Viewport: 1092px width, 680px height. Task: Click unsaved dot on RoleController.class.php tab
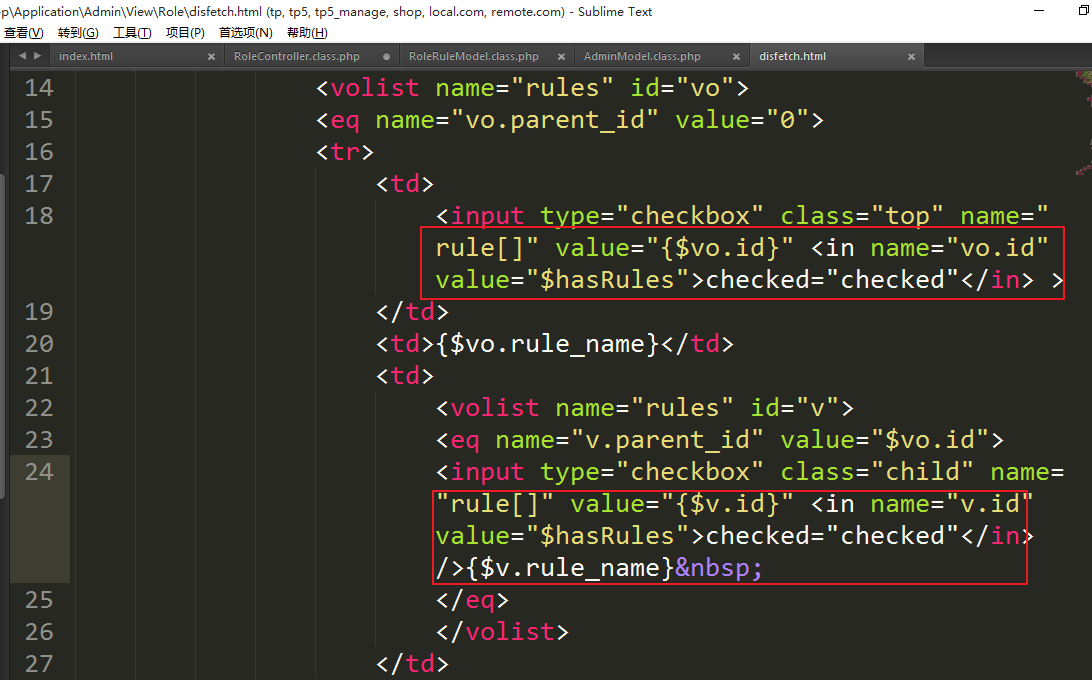click(386, 57)
